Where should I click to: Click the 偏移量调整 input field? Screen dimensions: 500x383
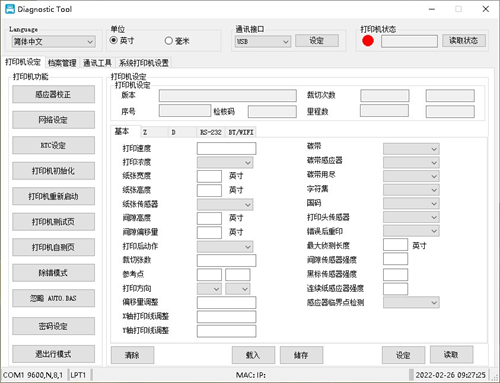(x=226, y=302)
